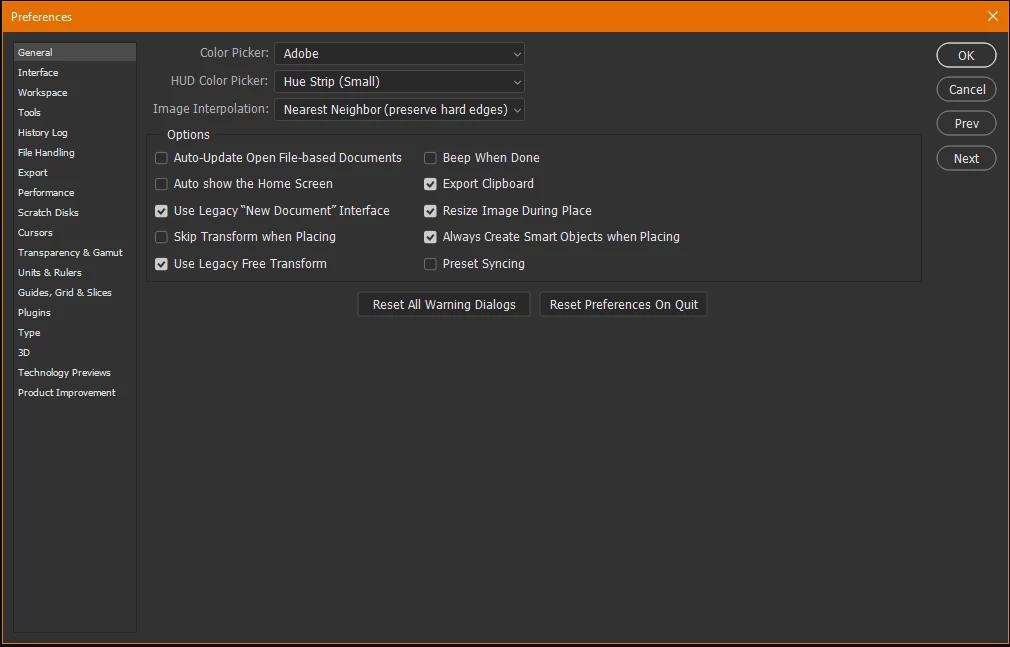Uncheck Use Legacy Free Transform
This screenshot has height=647, width=1010.
[161, 264]
